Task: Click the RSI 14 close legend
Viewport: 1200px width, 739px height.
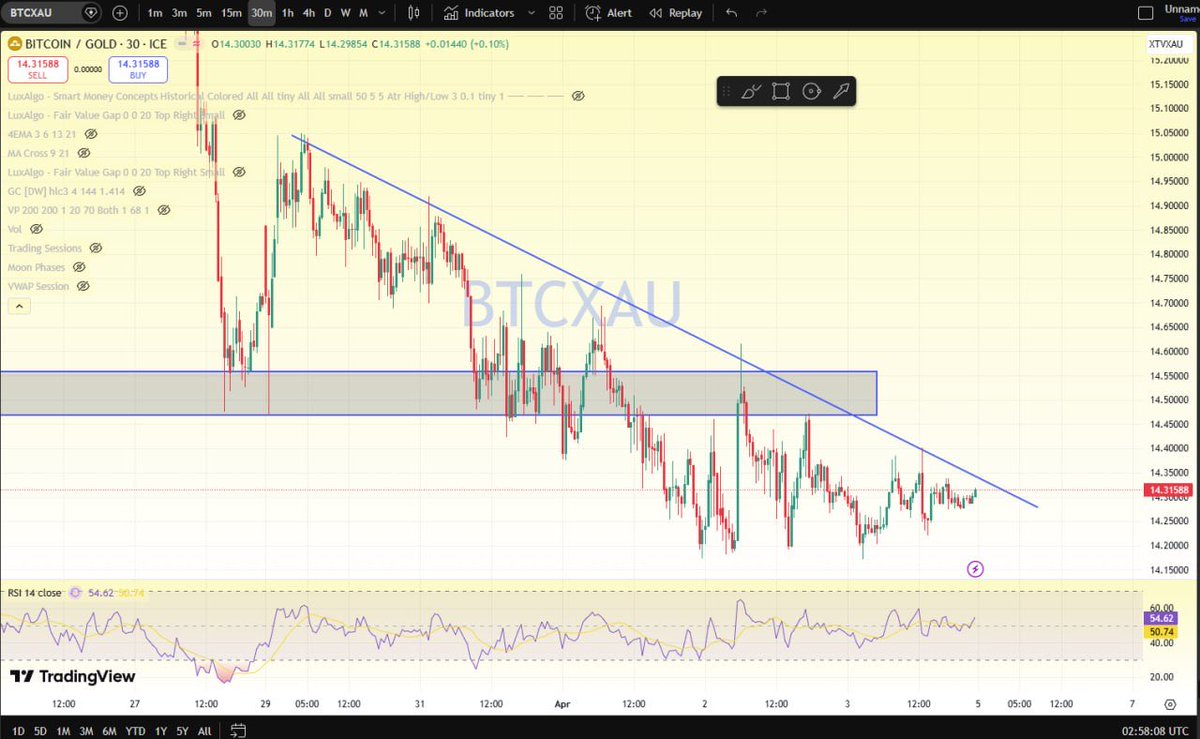Action: coord(35,593)
